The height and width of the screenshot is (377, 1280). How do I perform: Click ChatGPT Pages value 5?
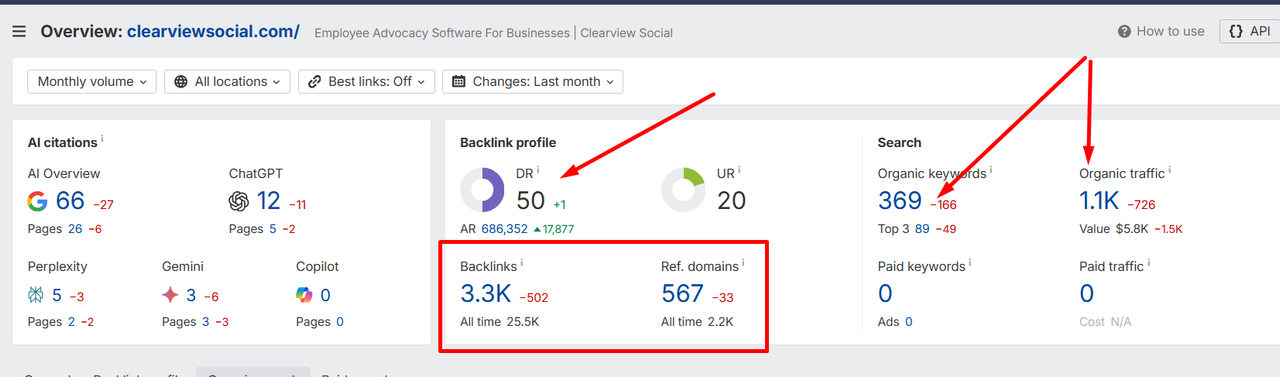coord(272,229)
